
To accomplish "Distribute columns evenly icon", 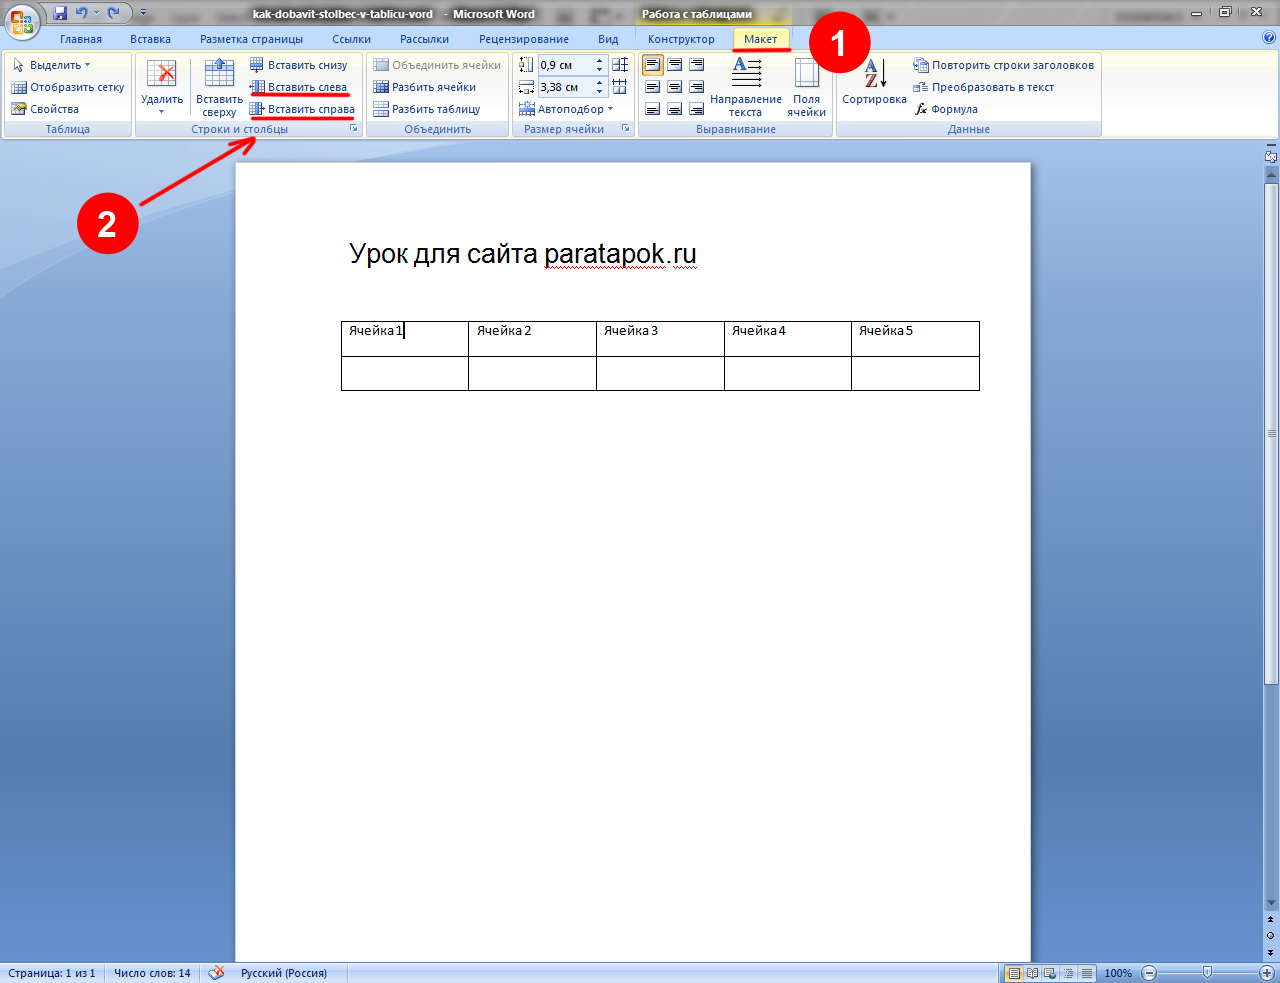I will (x=620, y=87).
